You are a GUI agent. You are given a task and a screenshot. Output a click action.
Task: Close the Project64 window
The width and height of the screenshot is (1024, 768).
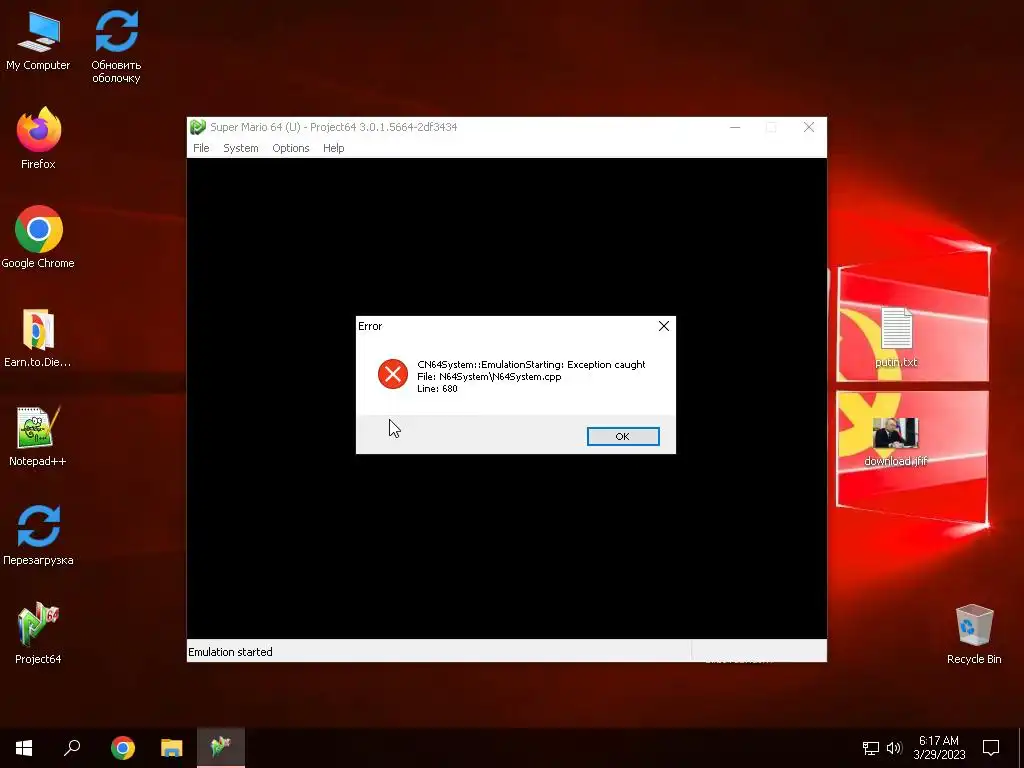coord(808,127)
